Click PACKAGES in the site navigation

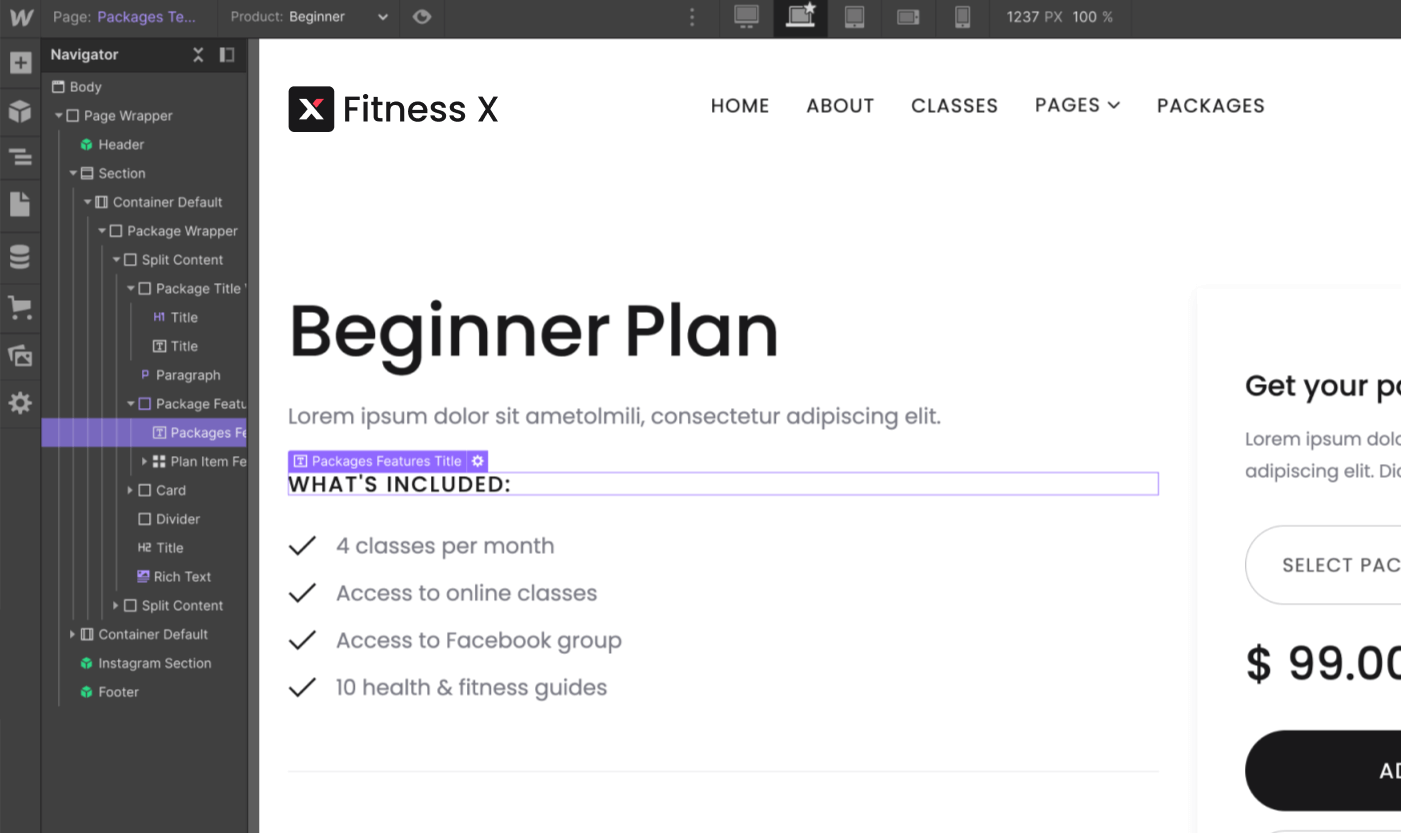1210,105
